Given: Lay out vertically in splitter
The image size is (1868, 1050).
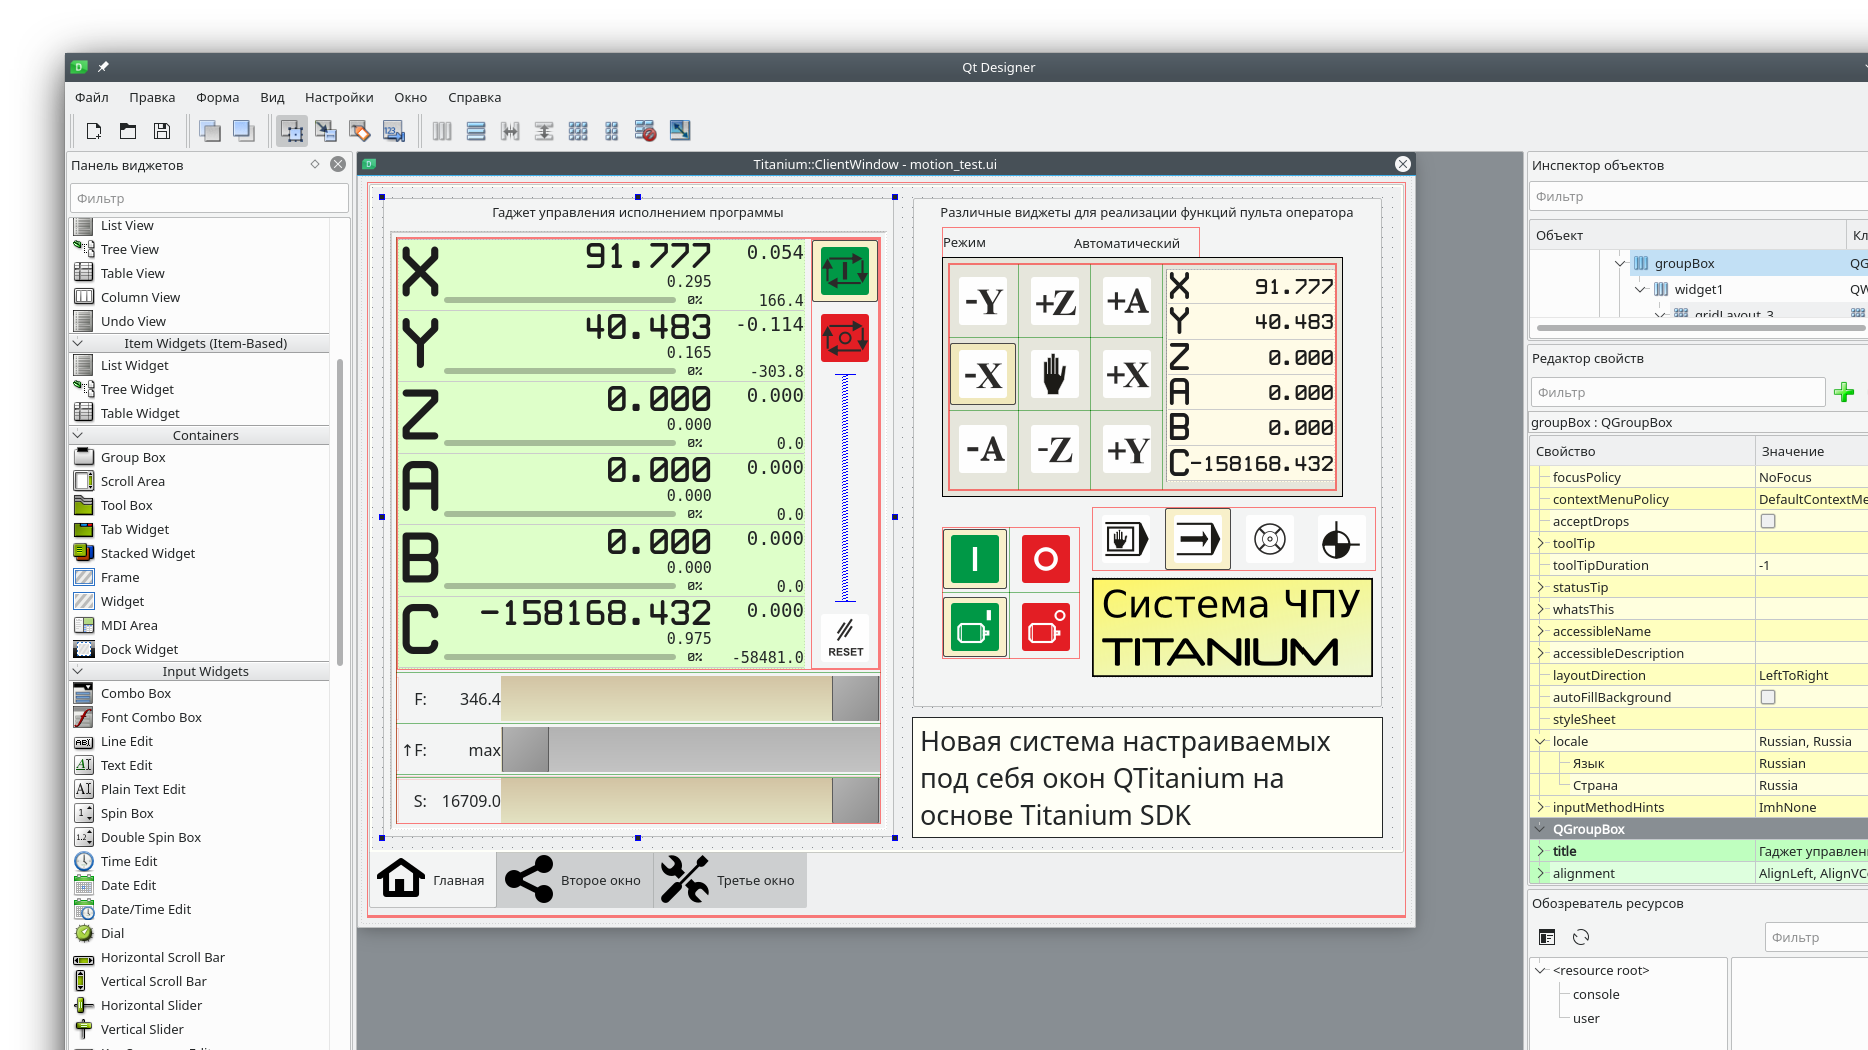Looking at the screenshot, I should (x=544, y=131).
